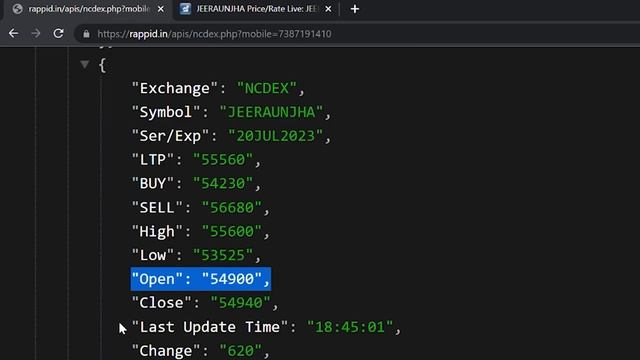Click the JEERAUNJHA tab favicon
The height and width of the screenshot is (360, 640).
pos(185,9)
